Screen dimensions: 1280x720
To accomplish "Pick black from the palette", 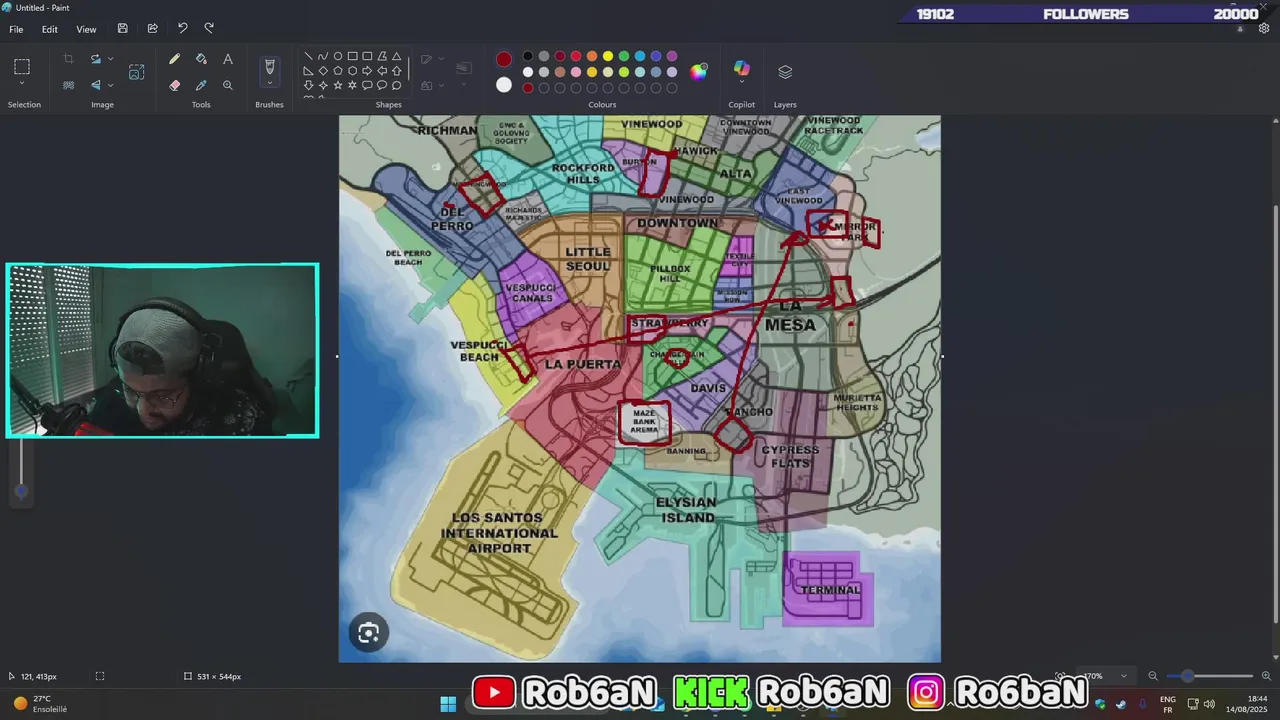I will tap(528, 56).
